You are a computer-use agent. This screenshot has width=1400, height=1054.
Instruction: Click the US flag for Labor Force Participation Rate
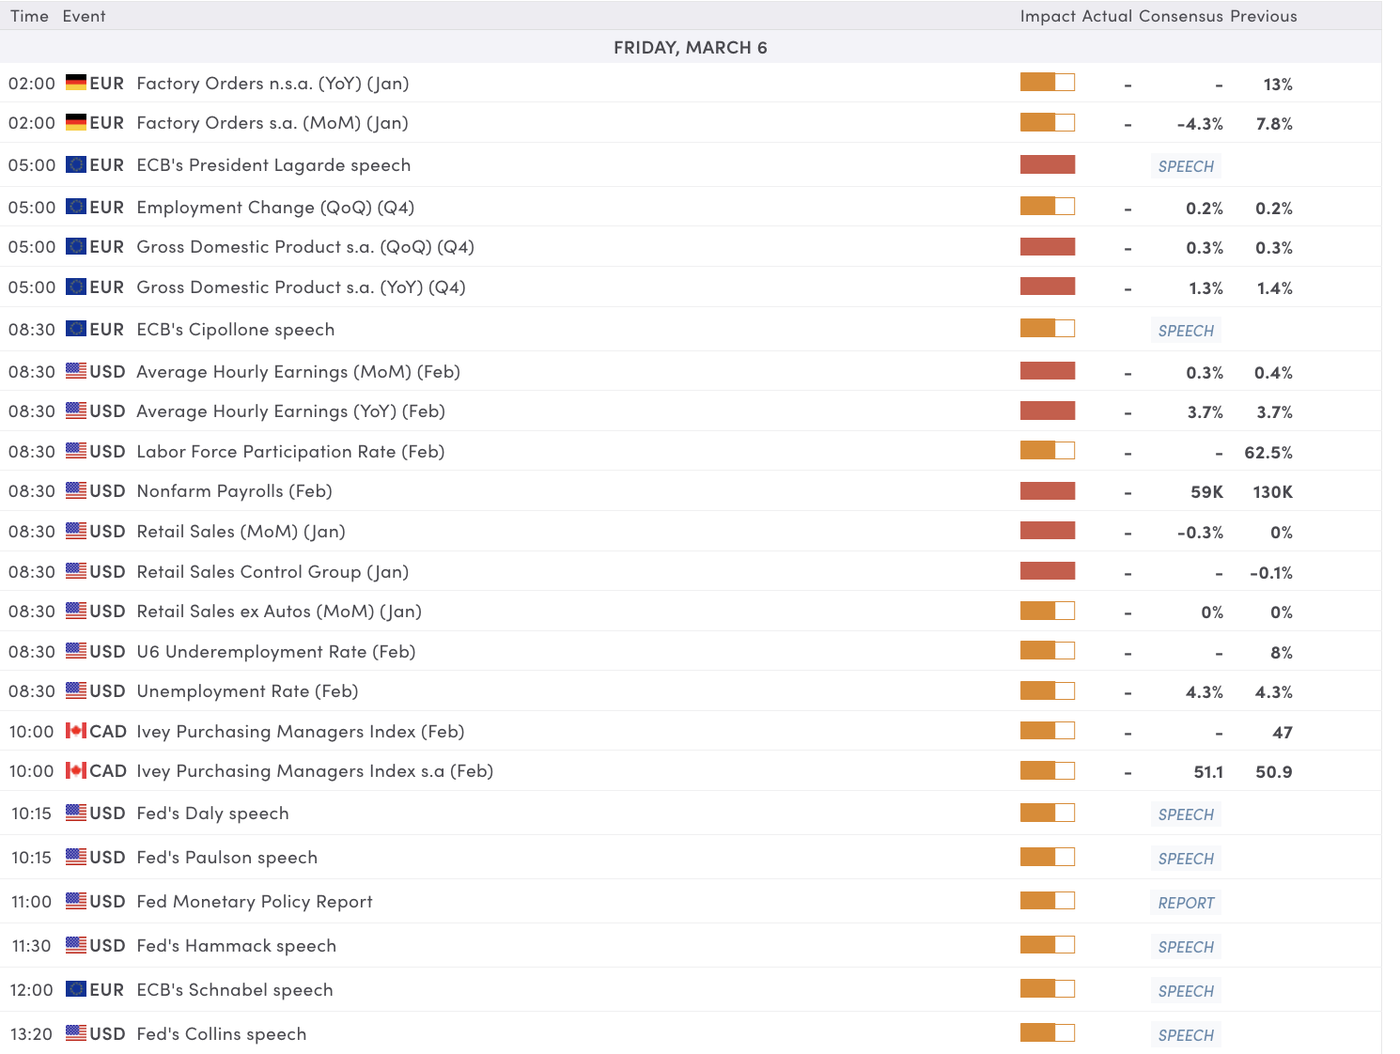[x=76, y=450]
